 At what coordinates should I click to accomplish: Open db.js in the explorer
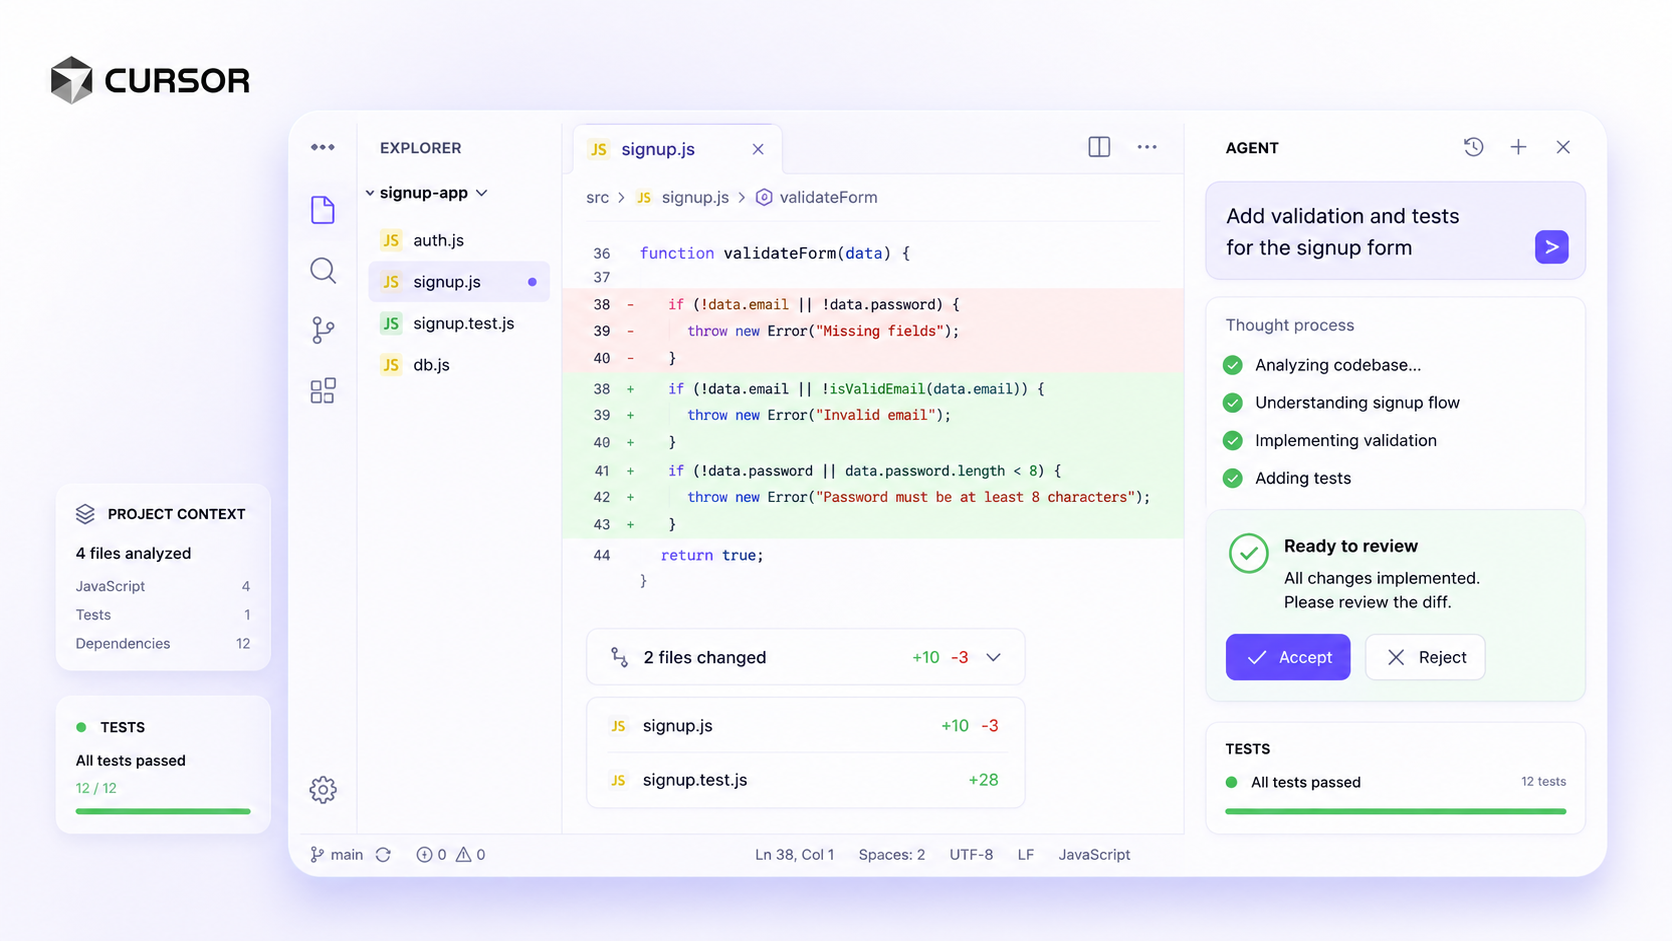click(x=459, y=365)
